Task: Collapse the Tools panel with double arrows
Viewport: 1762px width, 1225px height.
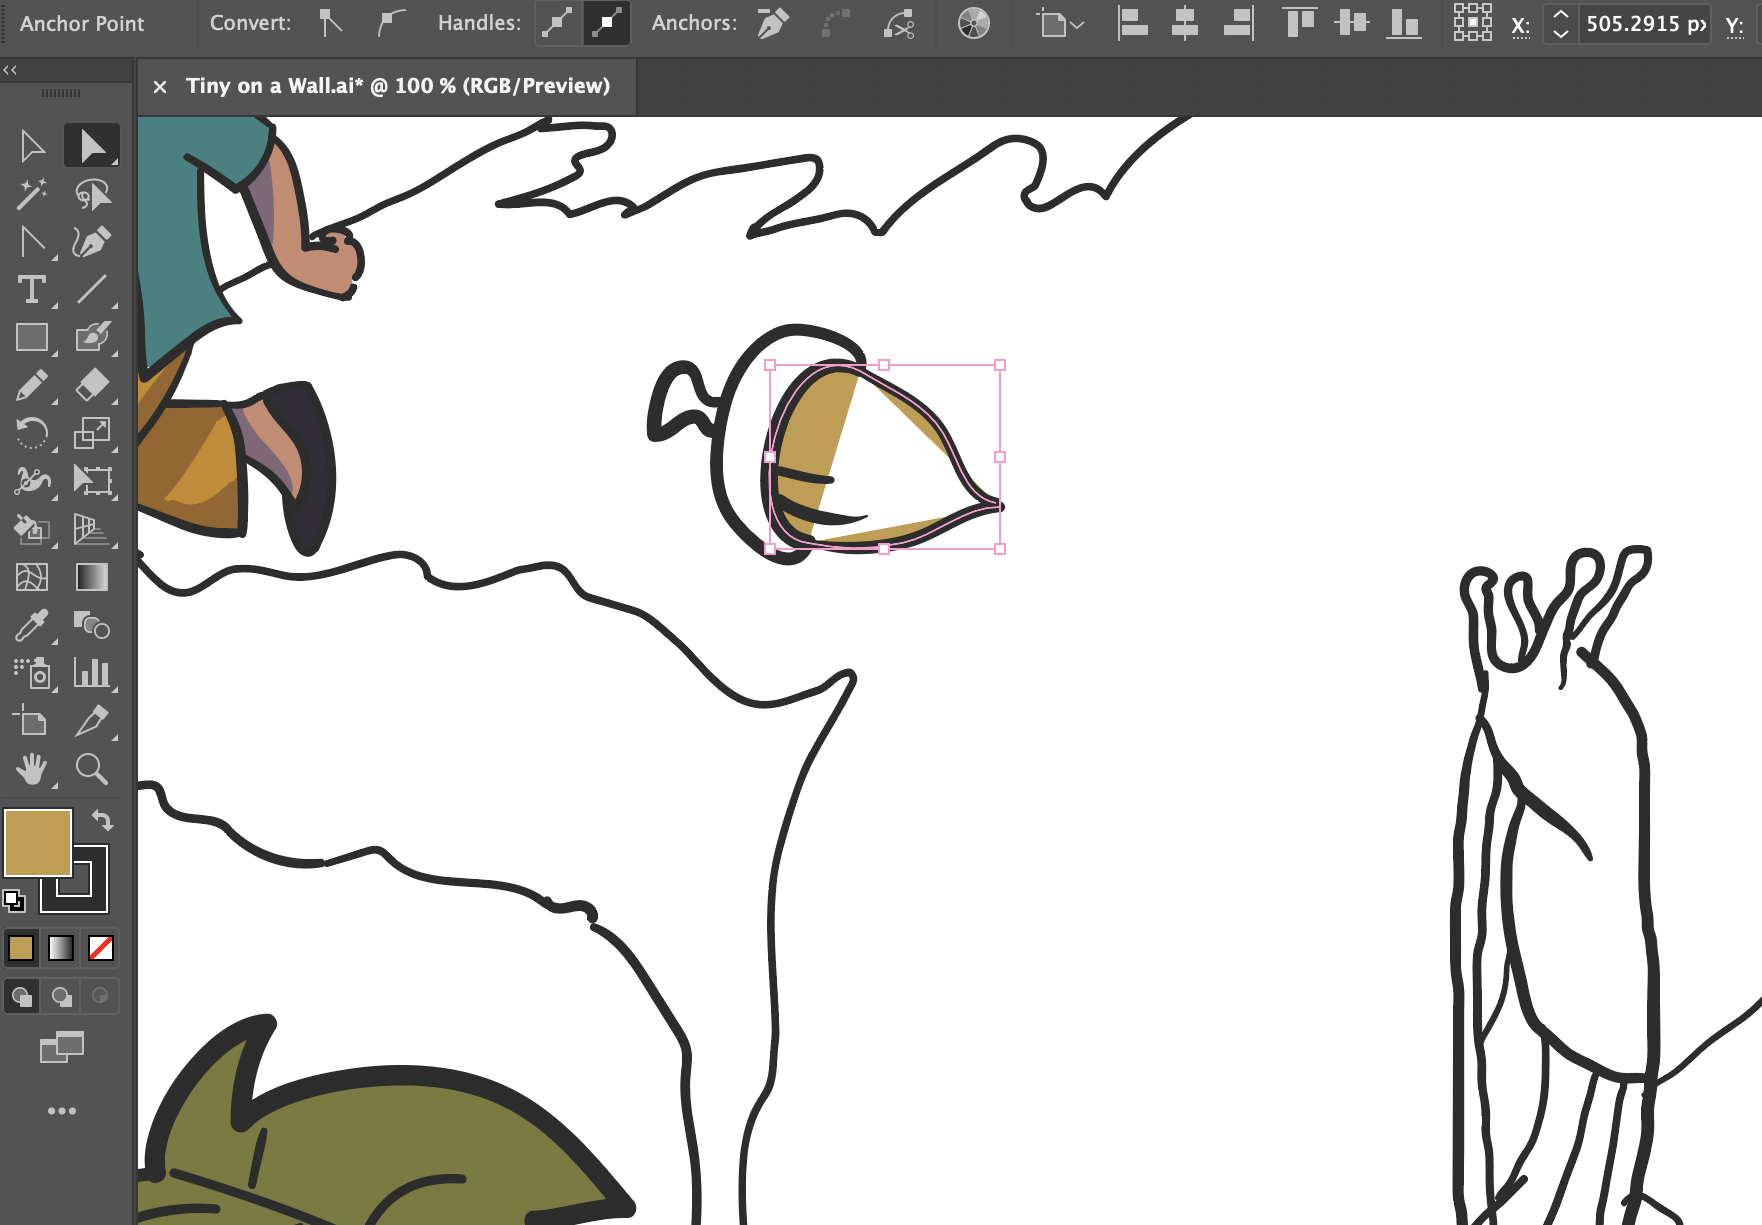Action: (x=10, y=69)
